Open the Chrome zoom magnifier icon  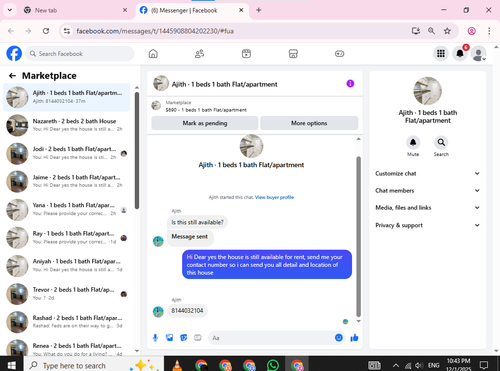pyautogui.click(x=431, y=31)
